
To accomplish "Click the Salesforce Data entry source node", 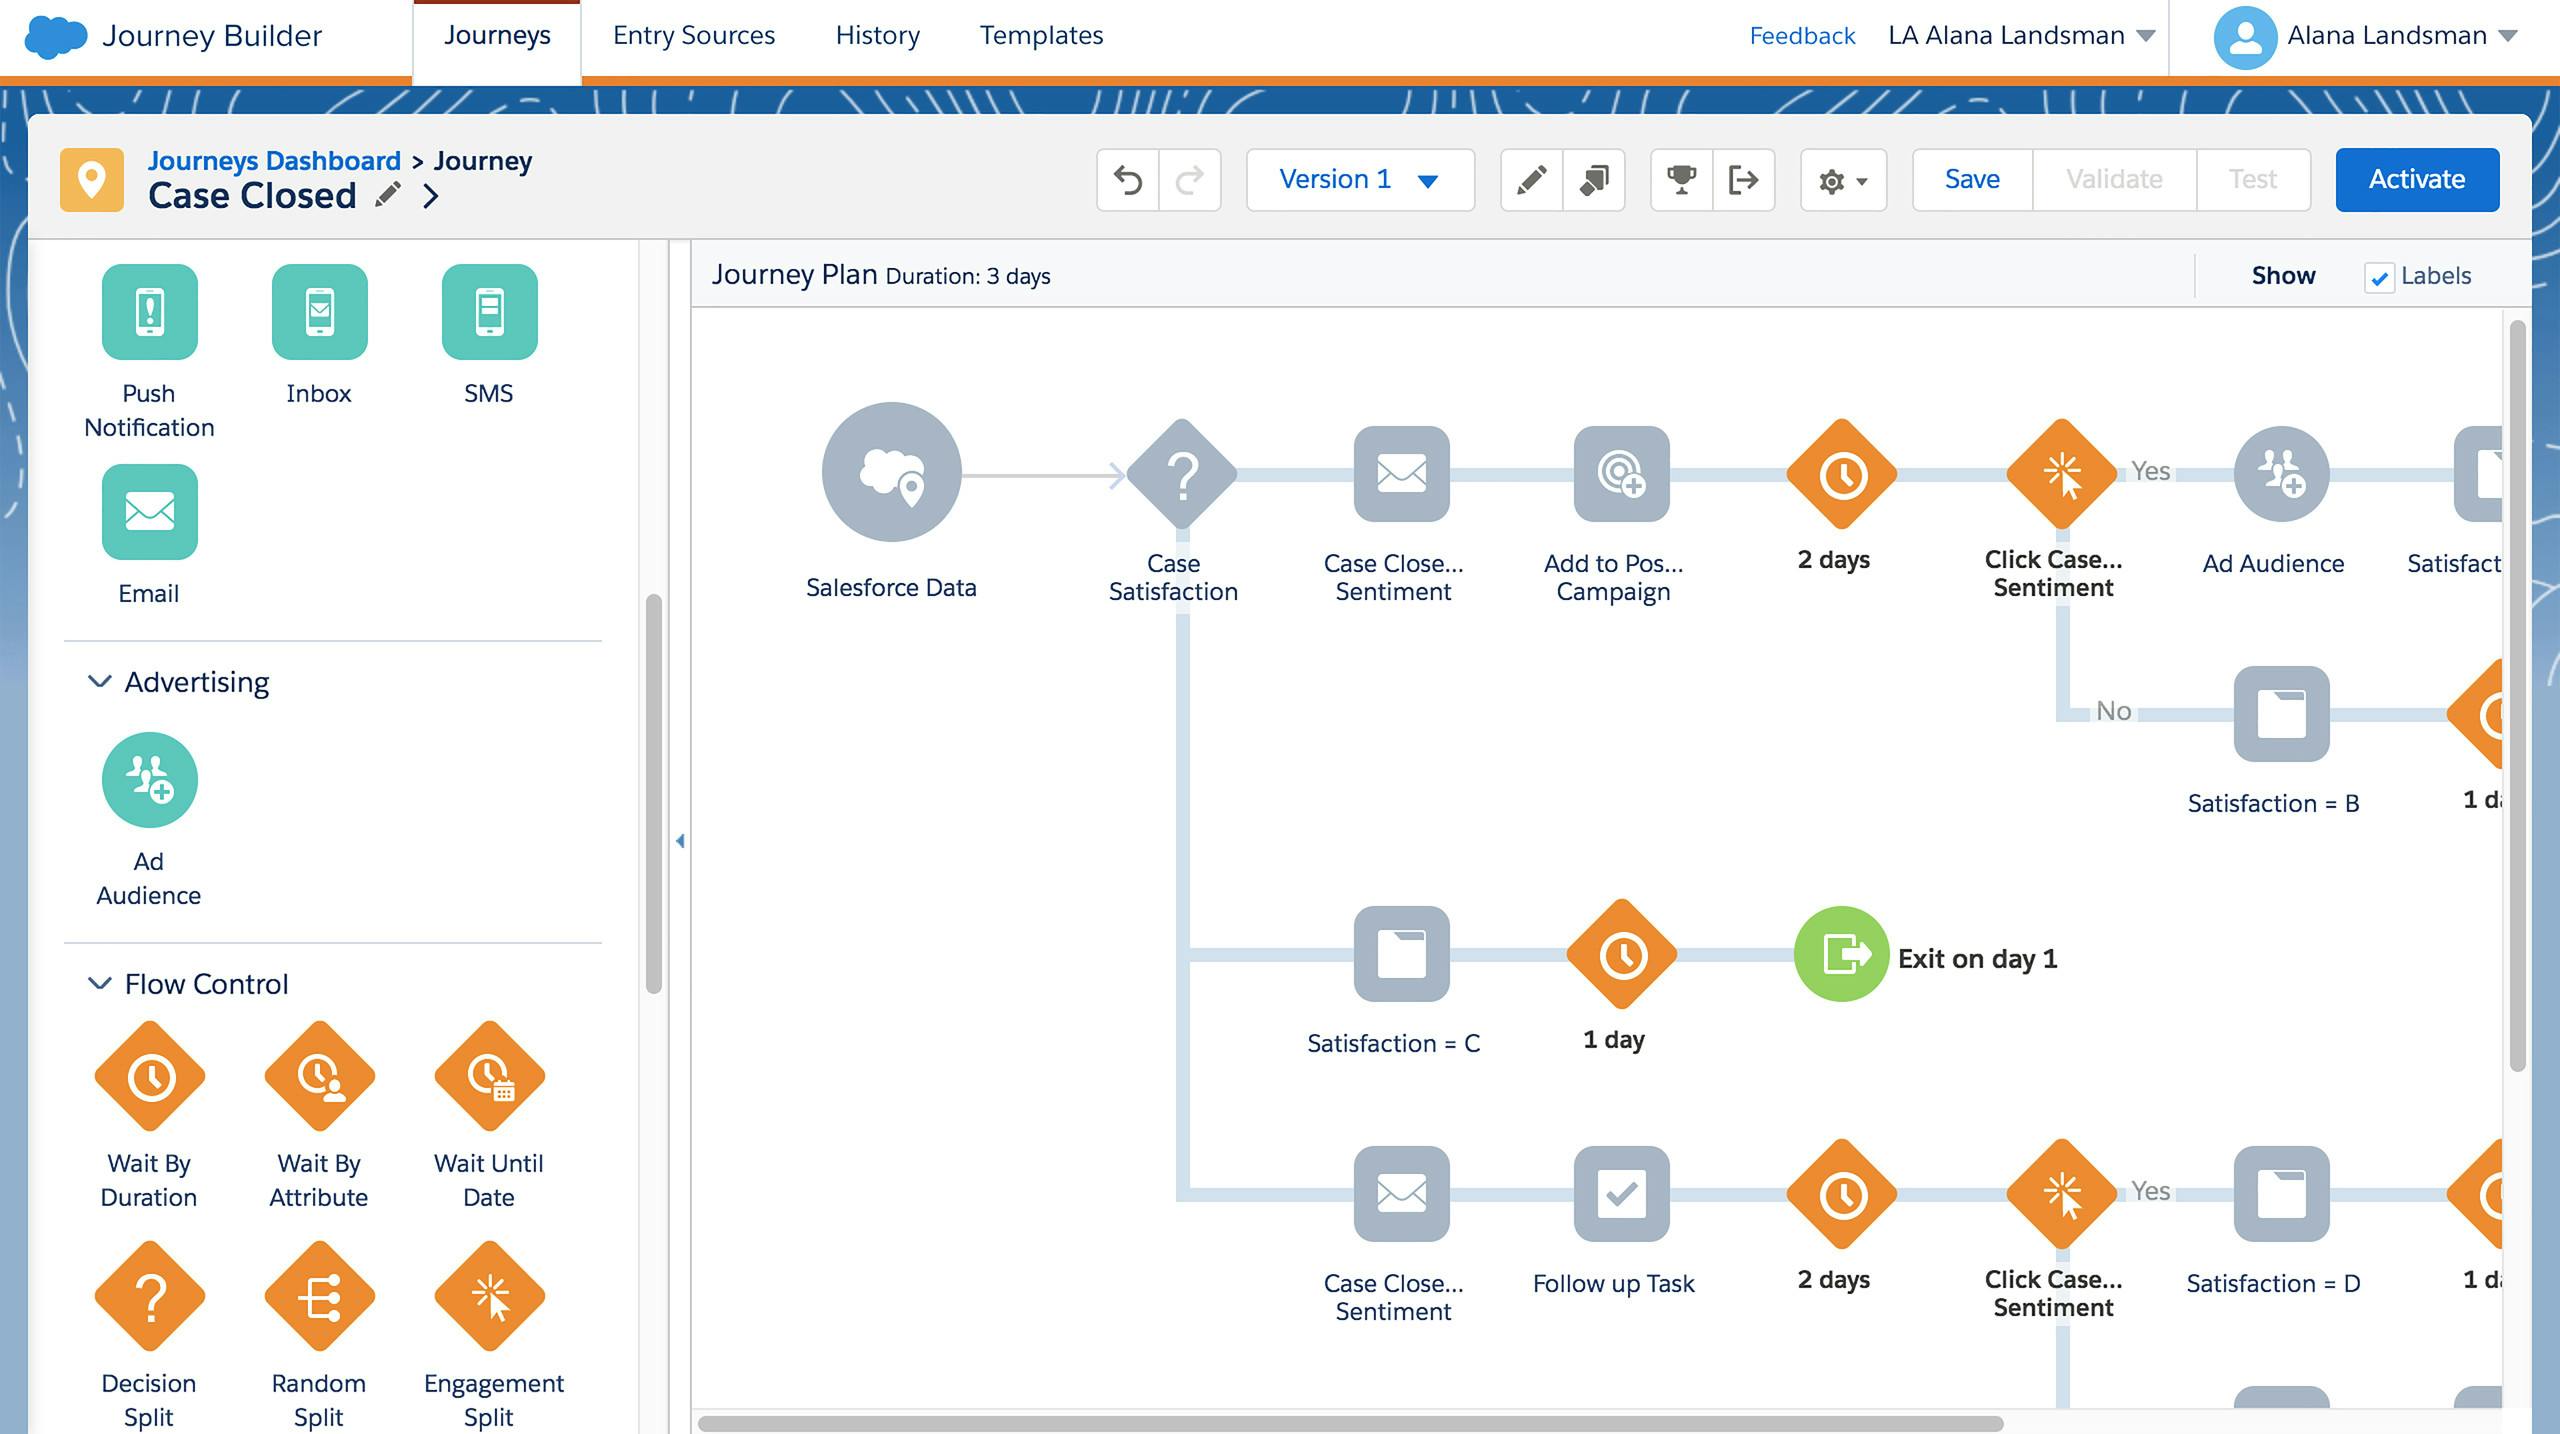I will click(891, 472).
